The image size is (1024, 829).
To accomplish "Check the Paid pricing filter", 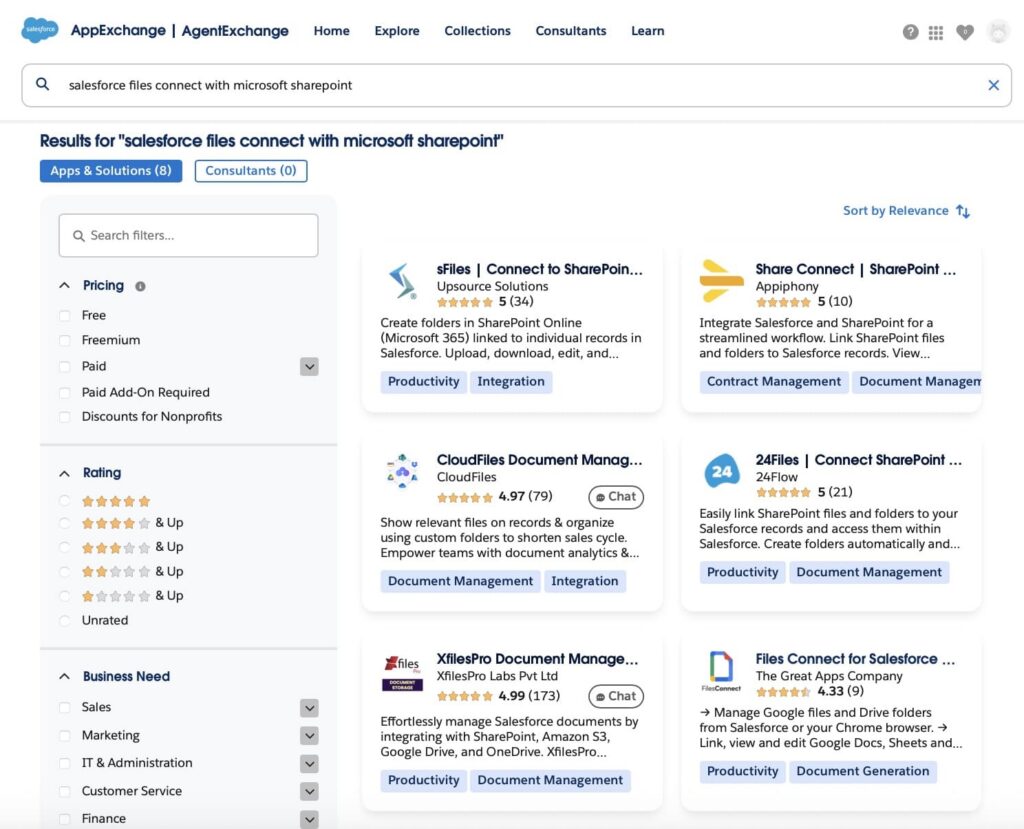I will point(65,366).
